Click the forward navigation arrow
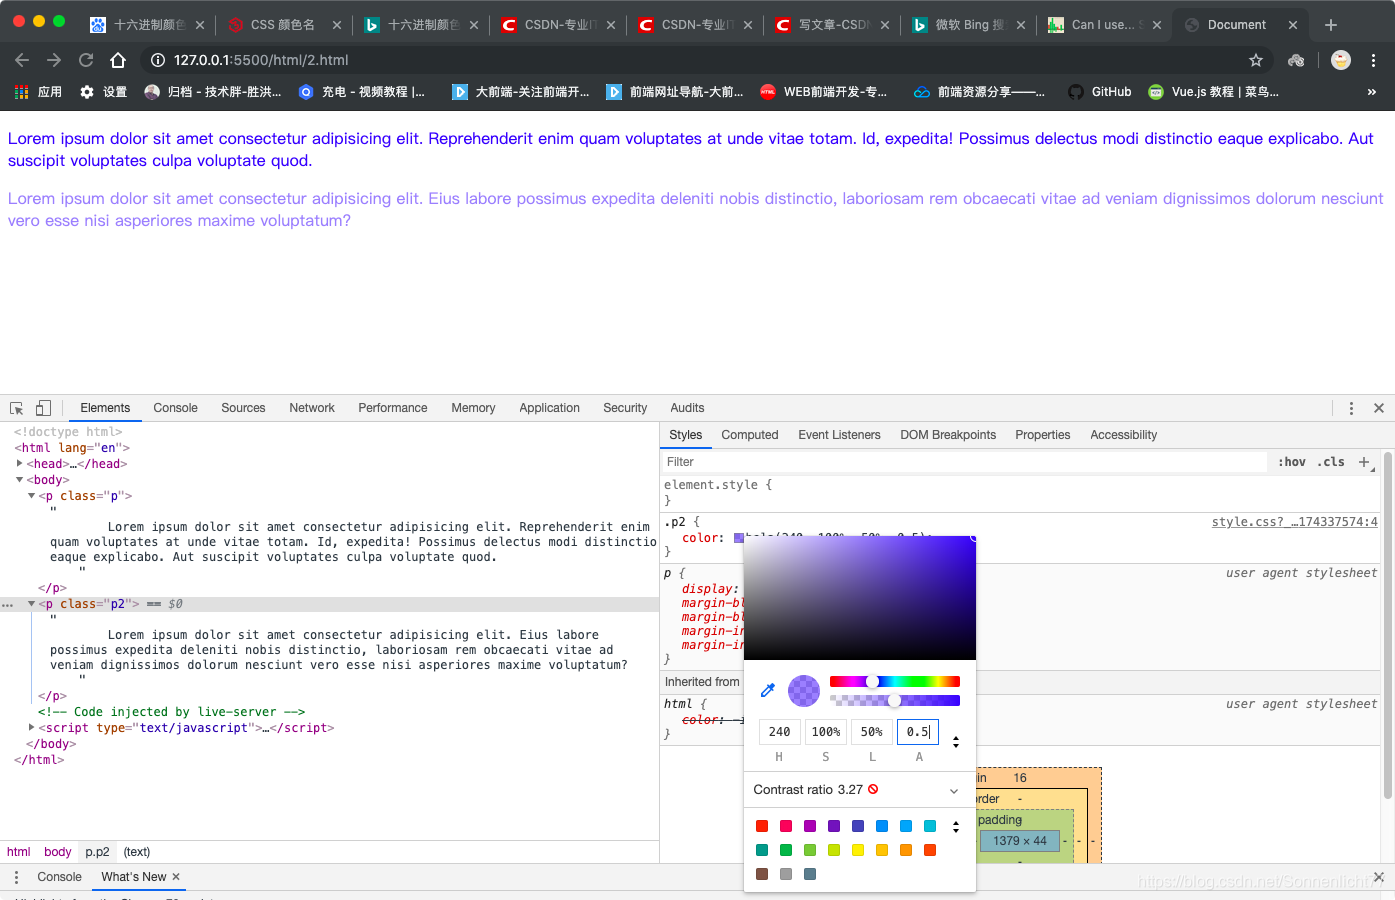The image size is (1395, 900). pyautogui.click(x=54, y=60)
